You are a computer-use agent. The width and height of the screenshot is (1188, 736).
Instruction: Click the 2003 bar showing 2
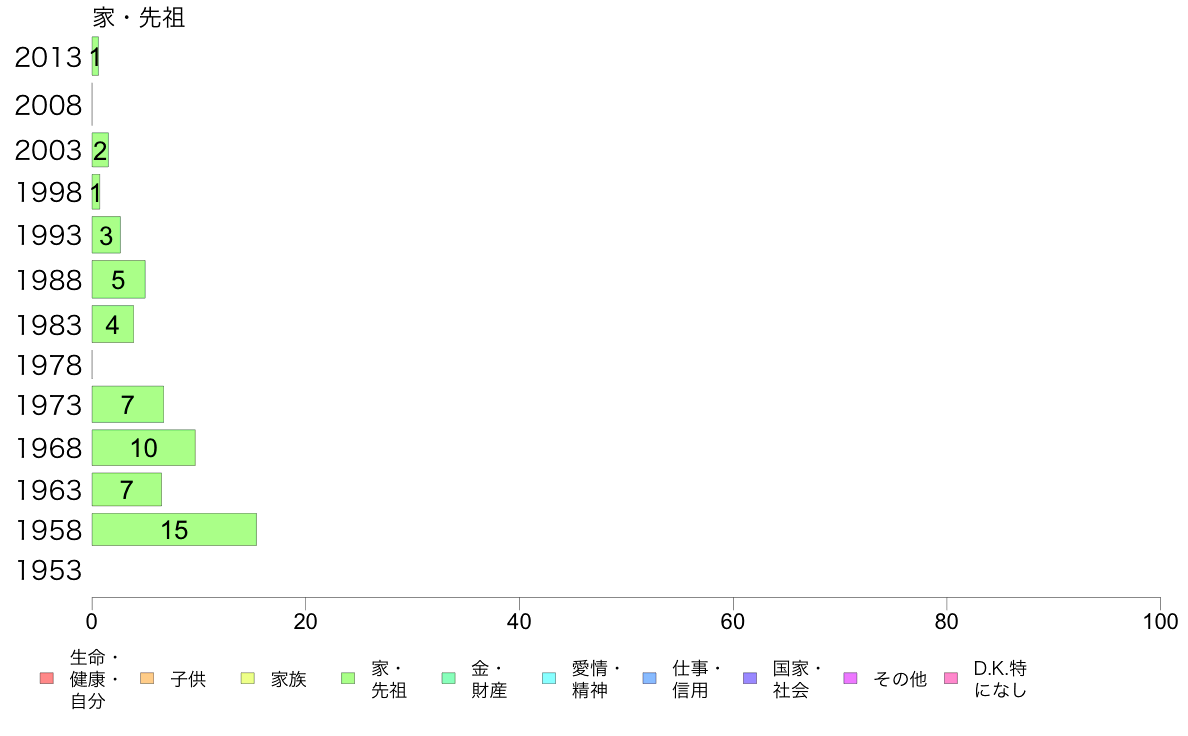[x=100, y=150]
